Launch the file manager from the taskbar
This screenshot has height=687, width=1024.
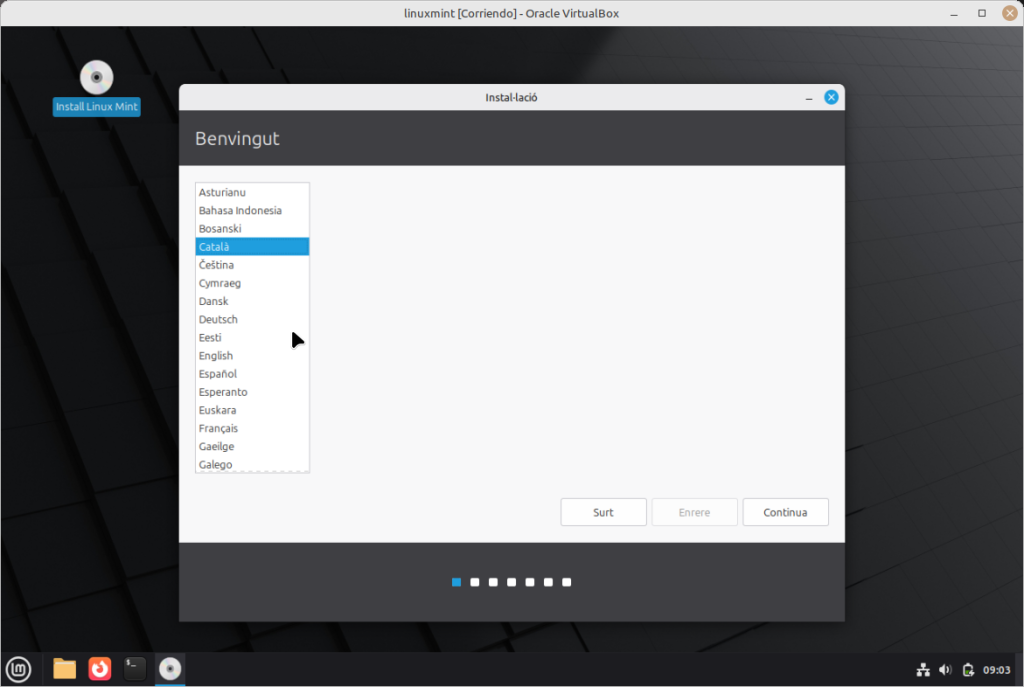pos(65,668)
